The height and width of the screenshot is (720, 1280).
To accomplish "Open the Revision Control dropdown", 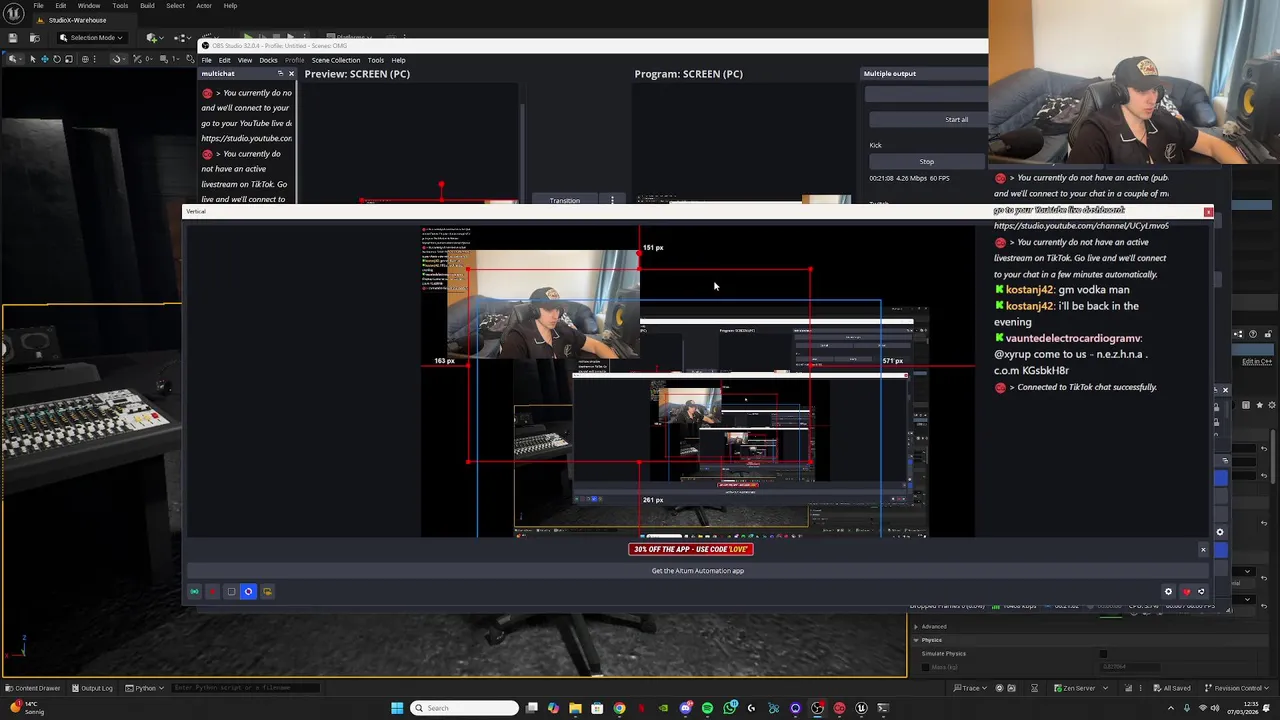I will [x=1237, y=688].
